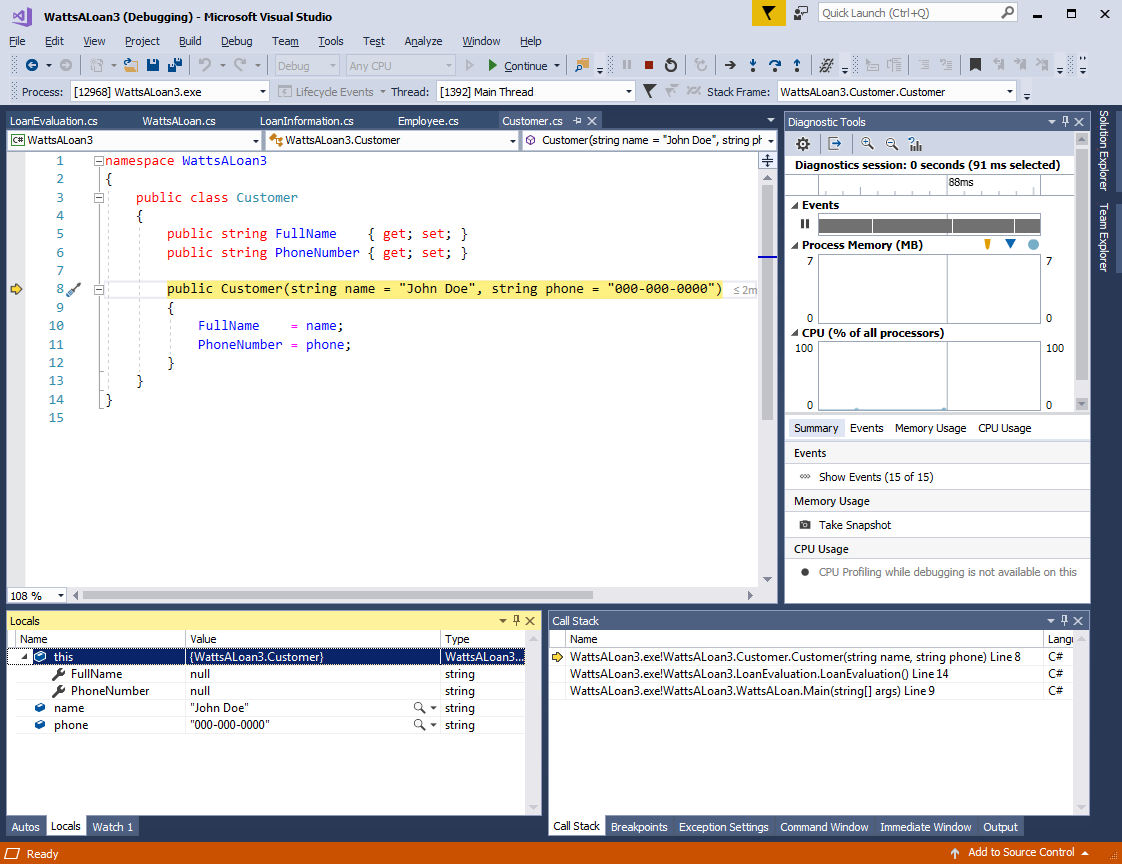Click the screwdriver quick actions icon on line 8
Image resolution: width=1122 pixels, height=864 pixels.
pyautogui.click(x=73, y=289)
